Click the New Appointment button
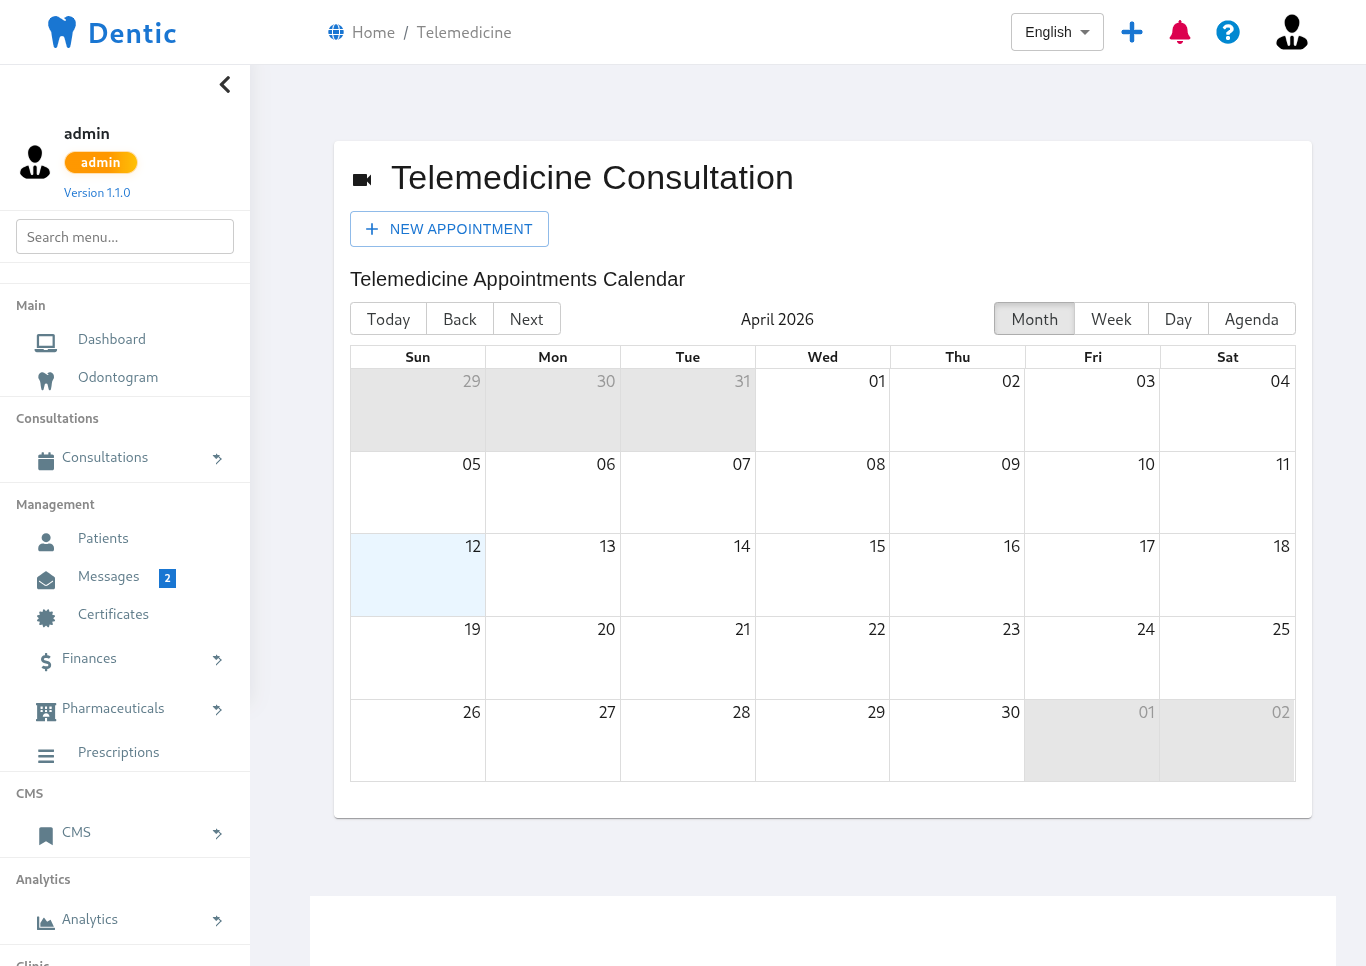 point(449,229)
